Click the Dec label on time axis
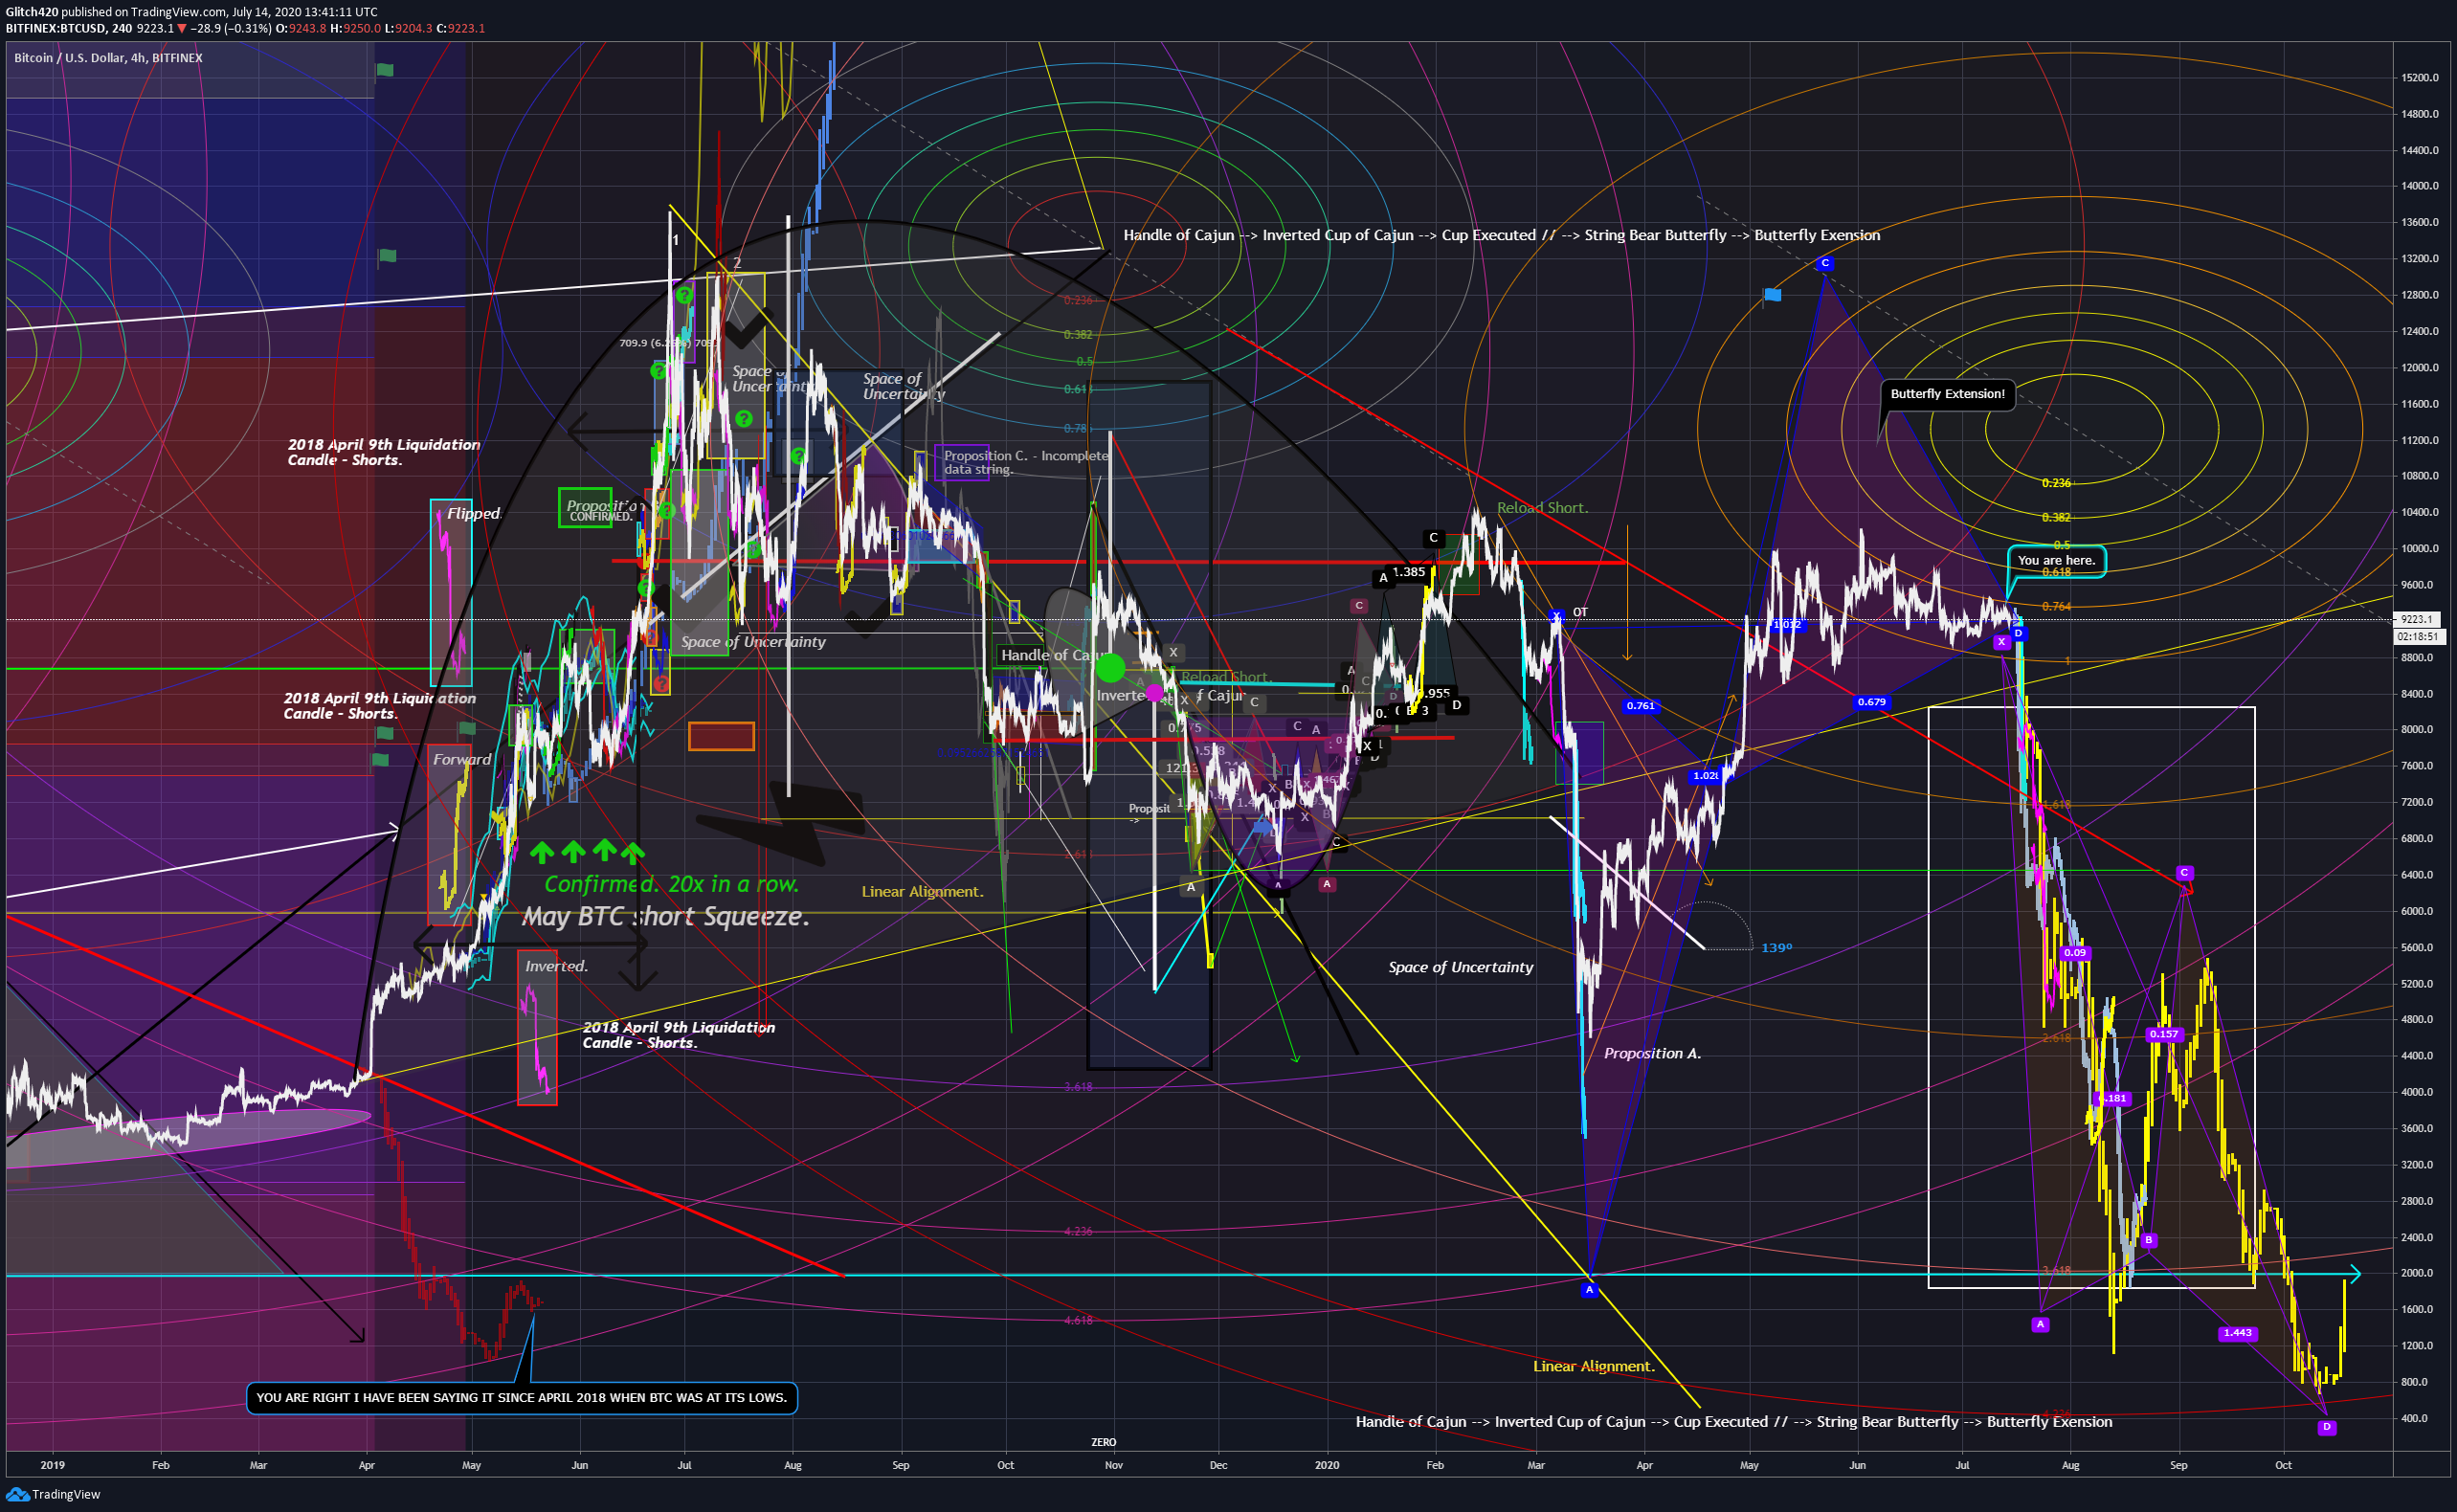Screen dimensions: 2457x1512 pyautogui.click(x=1218, y=1465)
